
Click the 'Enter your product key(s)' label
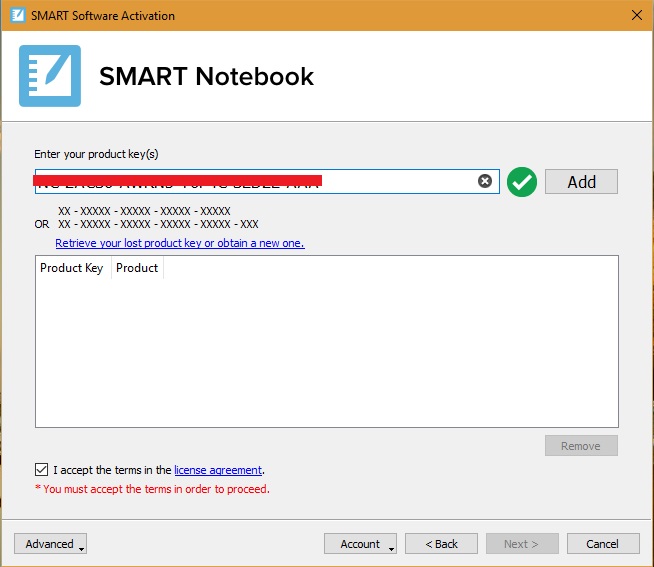pos(96,154)
